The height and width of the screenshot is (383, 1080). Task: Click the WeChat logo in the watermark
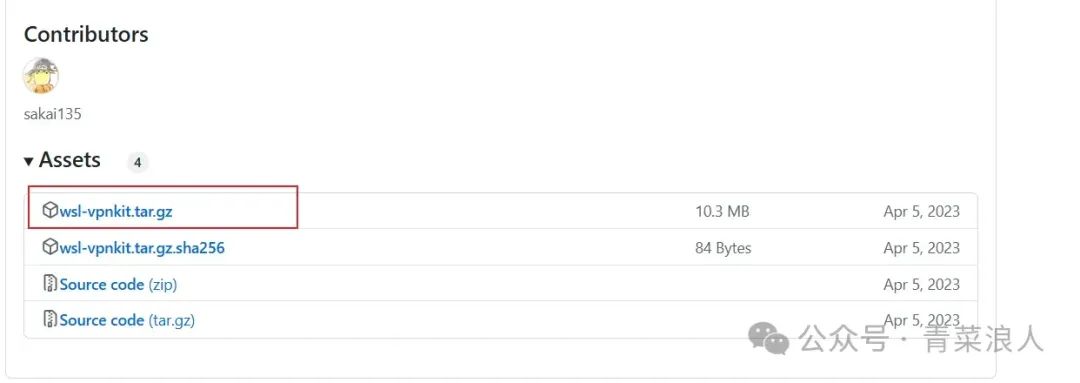pyautogui.click(x=769, y=338)
